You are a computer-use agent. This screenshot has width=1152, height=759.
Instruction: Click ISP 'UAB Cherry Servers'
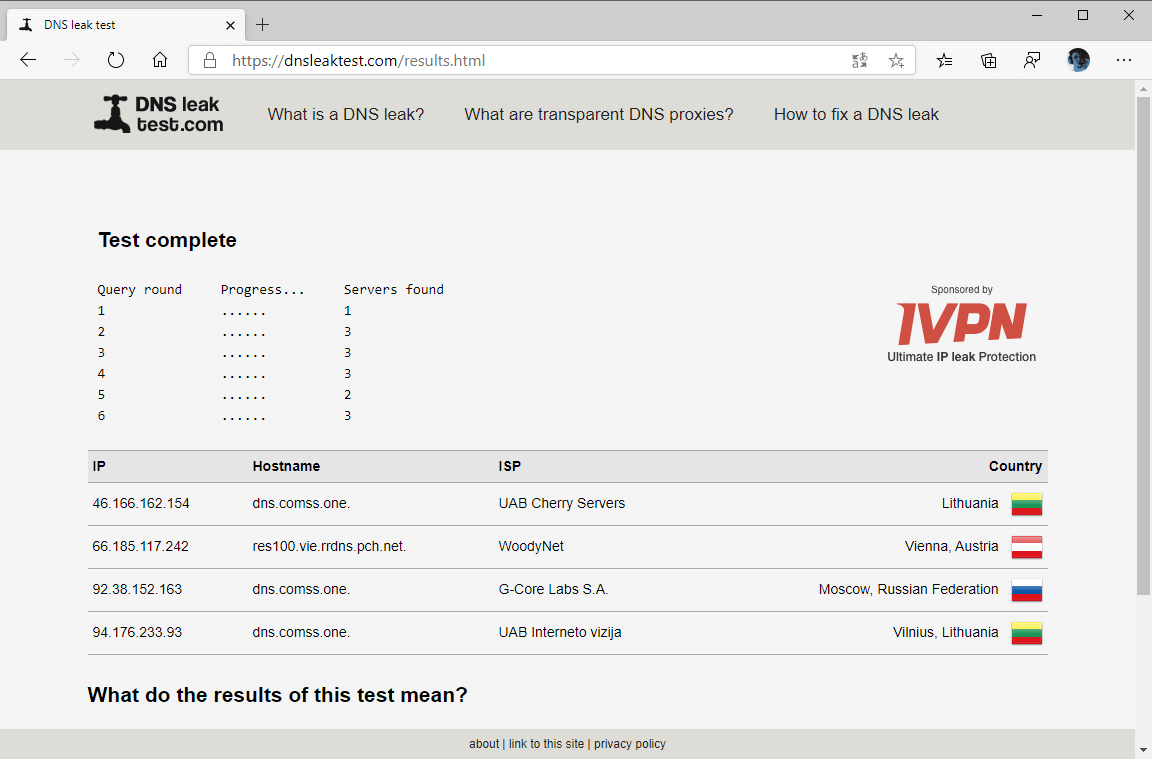[x=562, y=503]
